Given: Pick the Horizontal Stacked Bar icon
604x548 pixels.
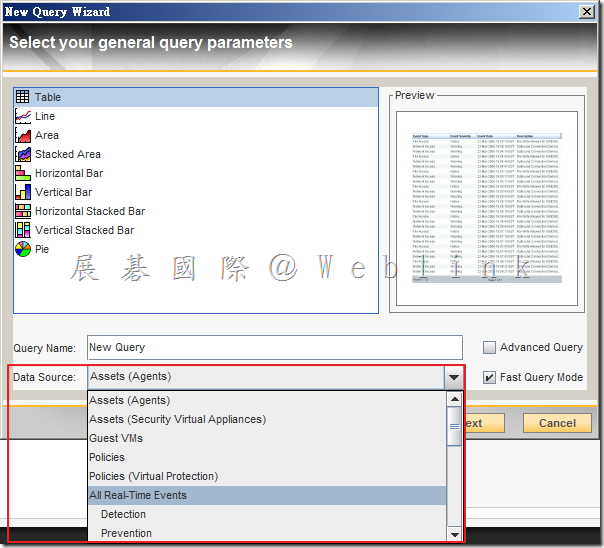Looking at the screenshot, I should pyautogui.click(x=24, y=211).
